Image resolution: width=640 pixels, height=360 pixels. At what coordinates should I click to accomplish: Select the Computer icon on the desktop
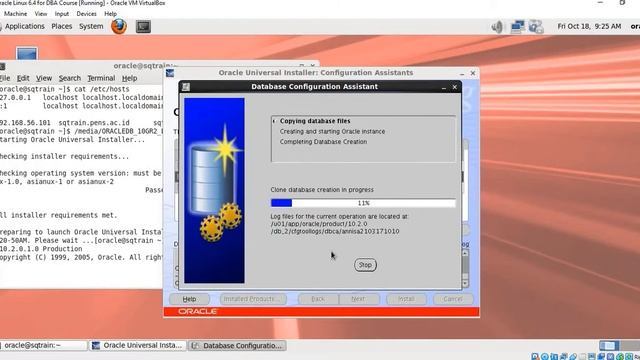tap(27, 54)
